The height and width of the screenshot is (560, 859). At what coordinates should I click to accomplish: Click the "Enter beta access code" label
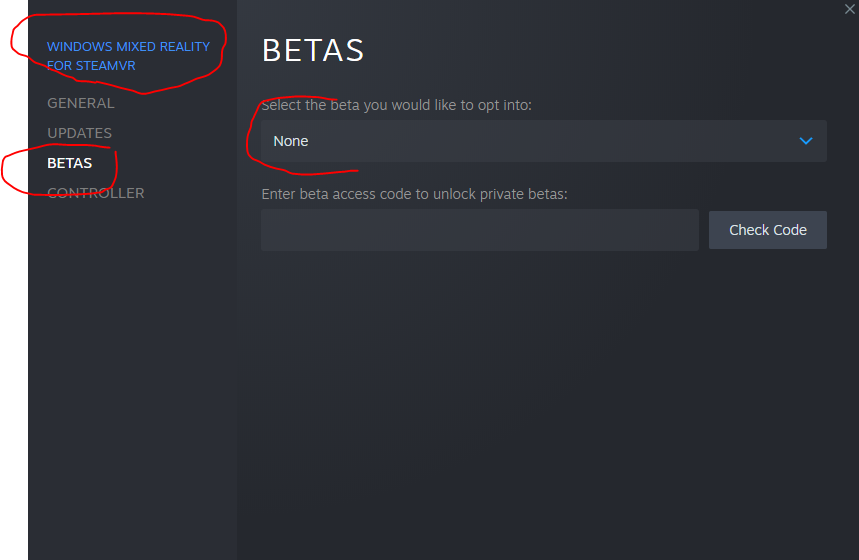point(414,194)
